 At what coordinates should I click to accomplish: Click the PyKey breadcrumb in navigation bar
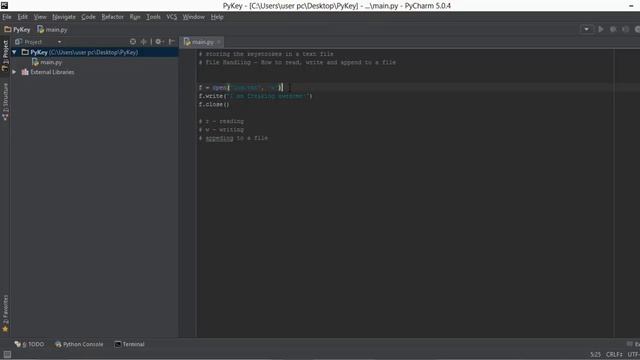click(x=17, y=29)
